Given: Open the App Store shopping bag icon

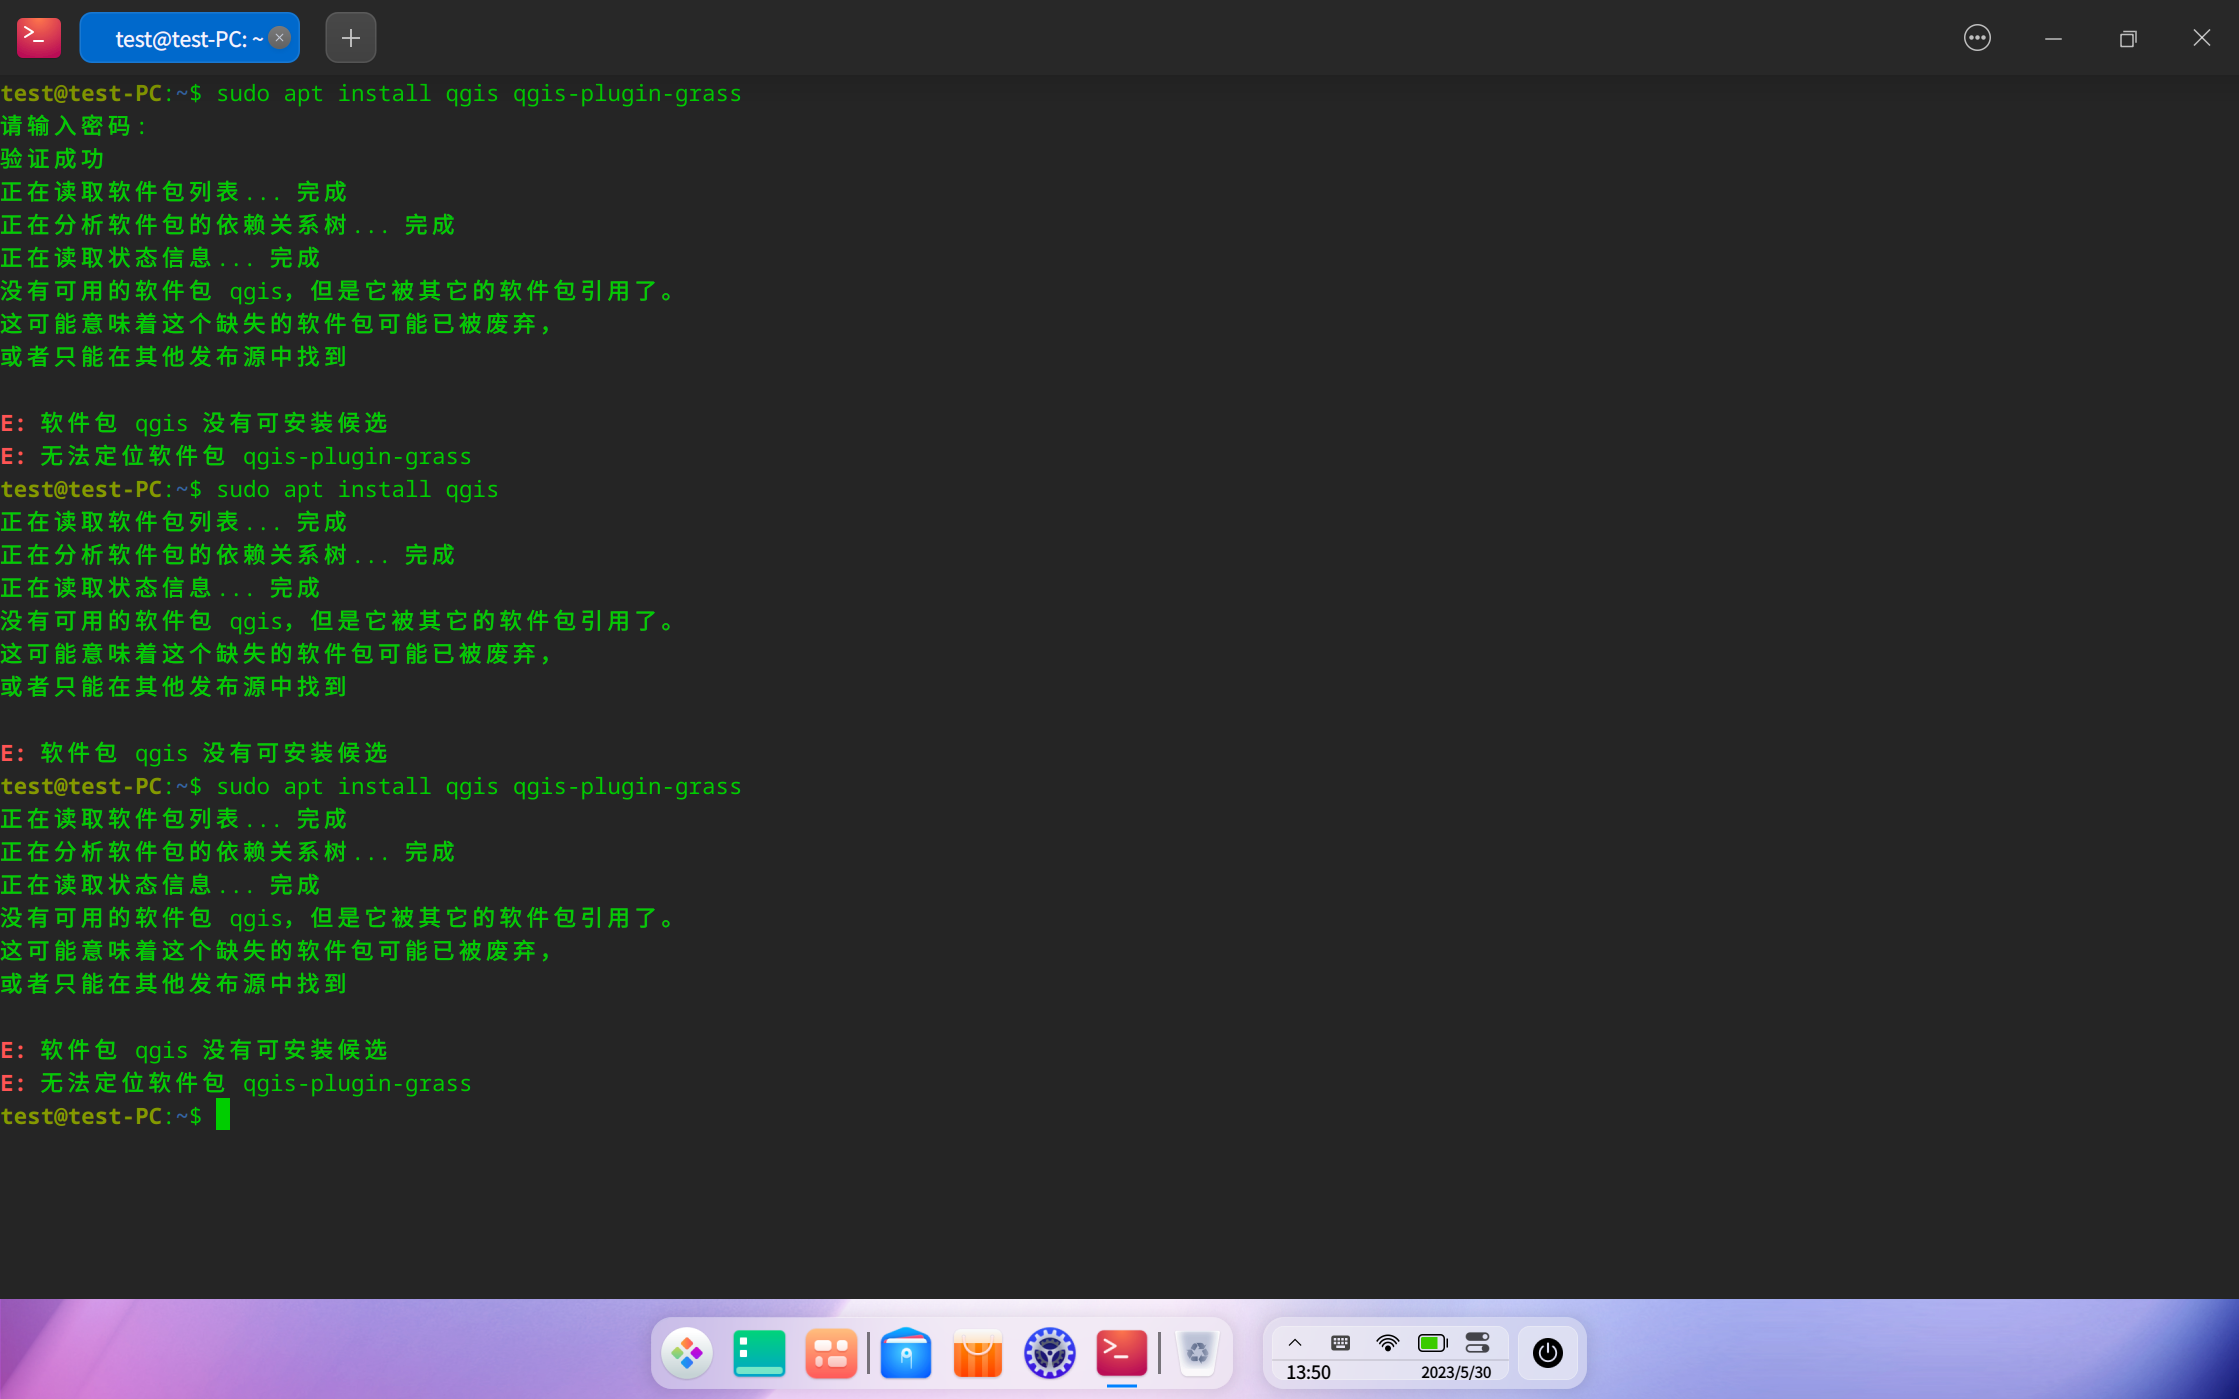Looking at the screenshot, I should point(976,1353).
